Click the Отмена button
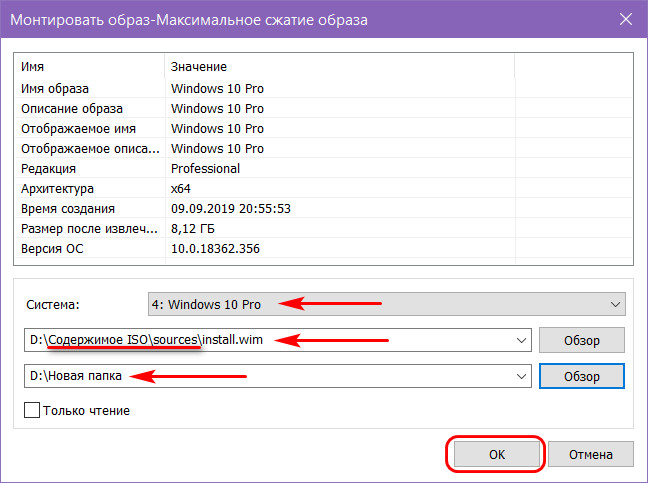Viewport: 648px width, 483px height. point(591,454)
